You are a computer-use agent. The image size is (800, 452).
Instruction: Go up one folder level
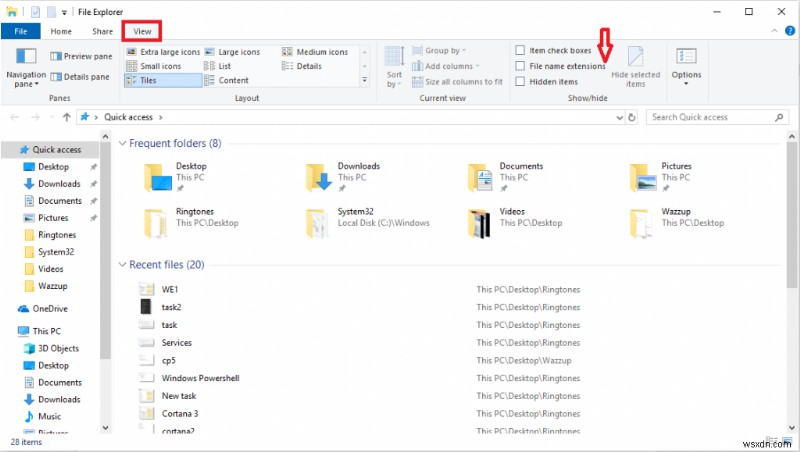click(x=66, y=117)
